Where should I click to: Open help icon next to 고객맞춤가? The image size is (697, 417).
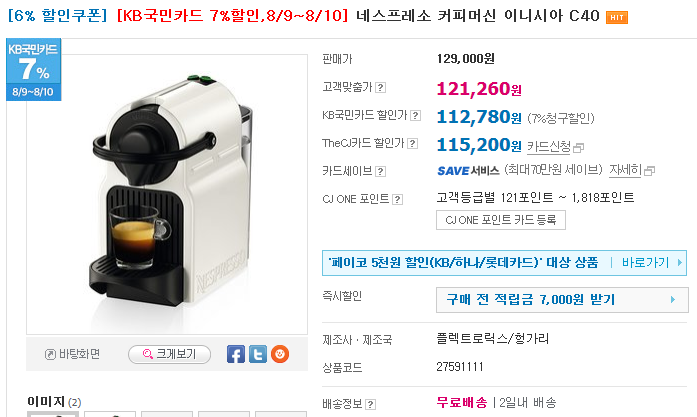click(x=381, y=88)
